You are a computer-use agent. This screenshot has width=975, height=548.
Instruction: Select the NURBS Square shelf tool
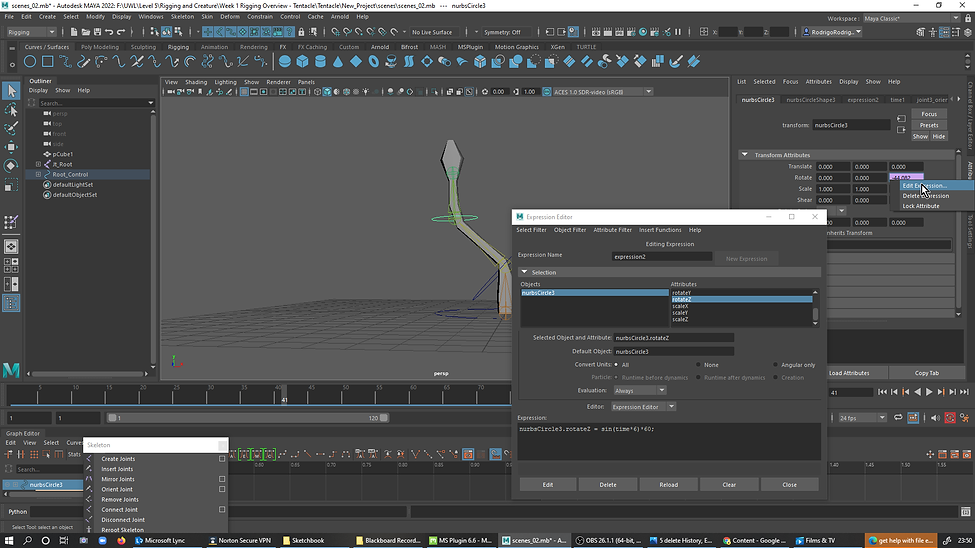tap(47, 62)
